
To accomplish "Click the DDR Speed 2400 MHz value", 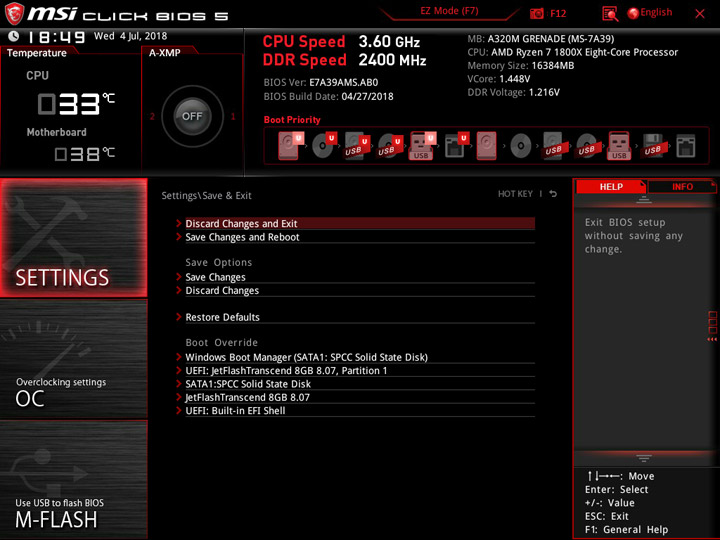I will [x=392, y=60].
